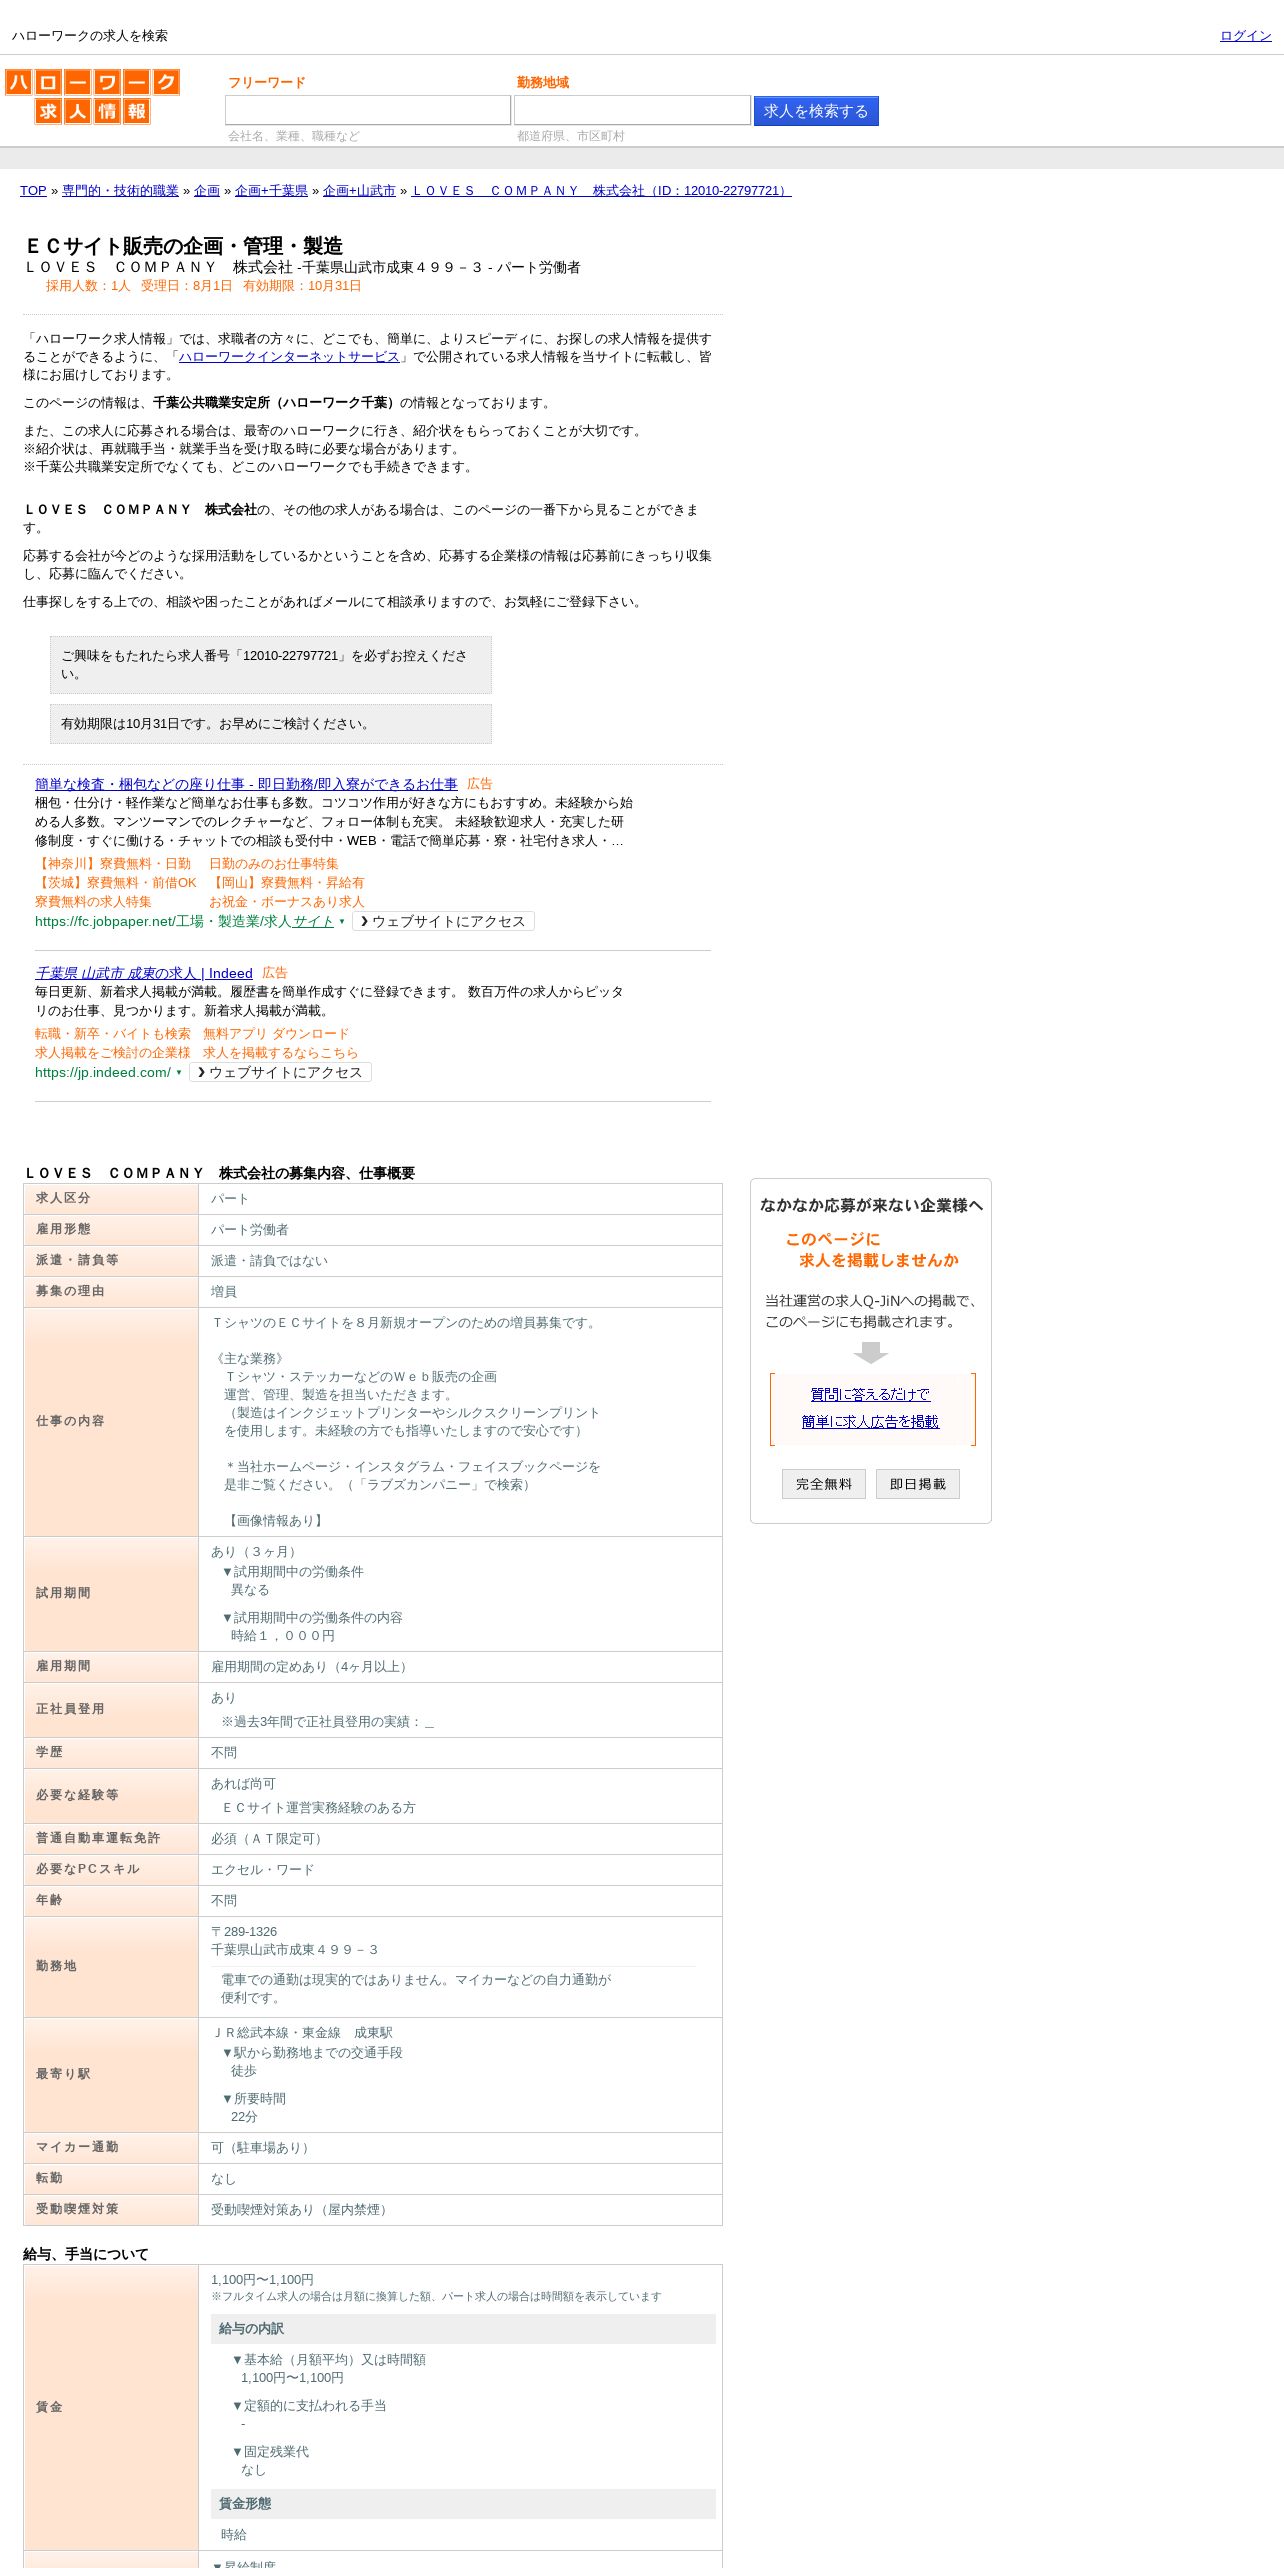Open the 専門的・技術的職業 breadcrumb link
The height and width of the screenshot is (2568, 1284).
(120, 191)
